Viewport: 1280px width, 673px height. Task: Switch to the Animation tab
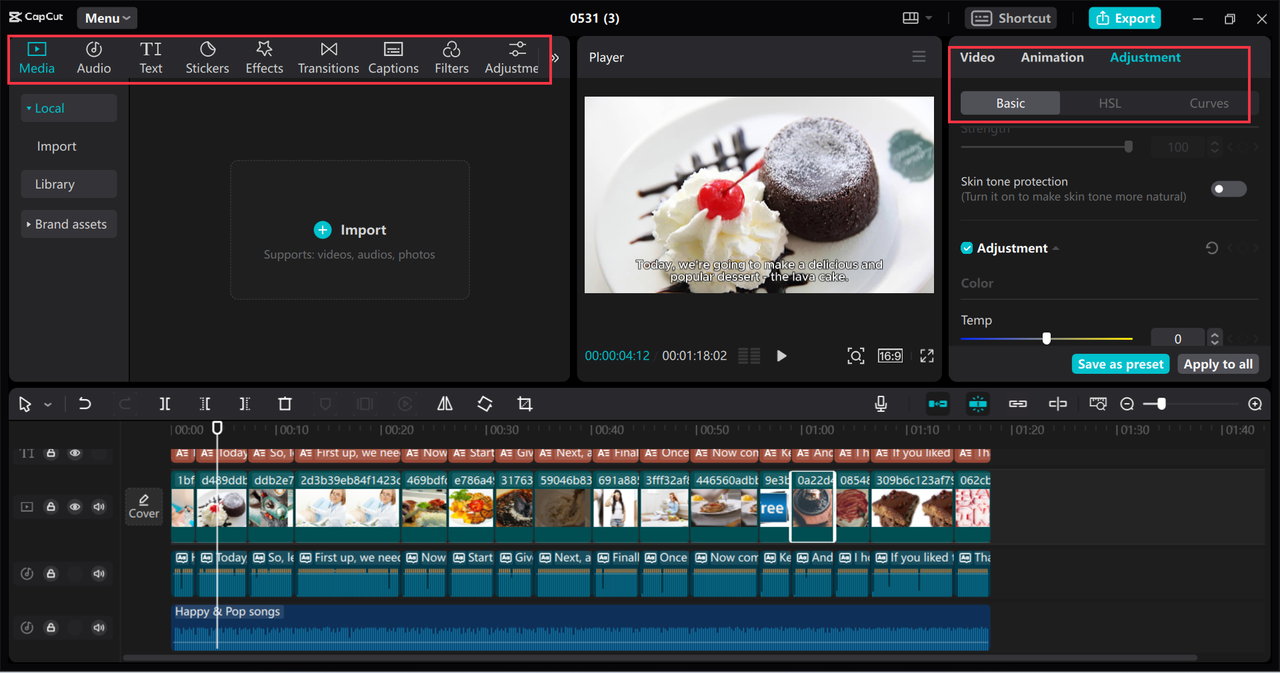click(1052, 57)
